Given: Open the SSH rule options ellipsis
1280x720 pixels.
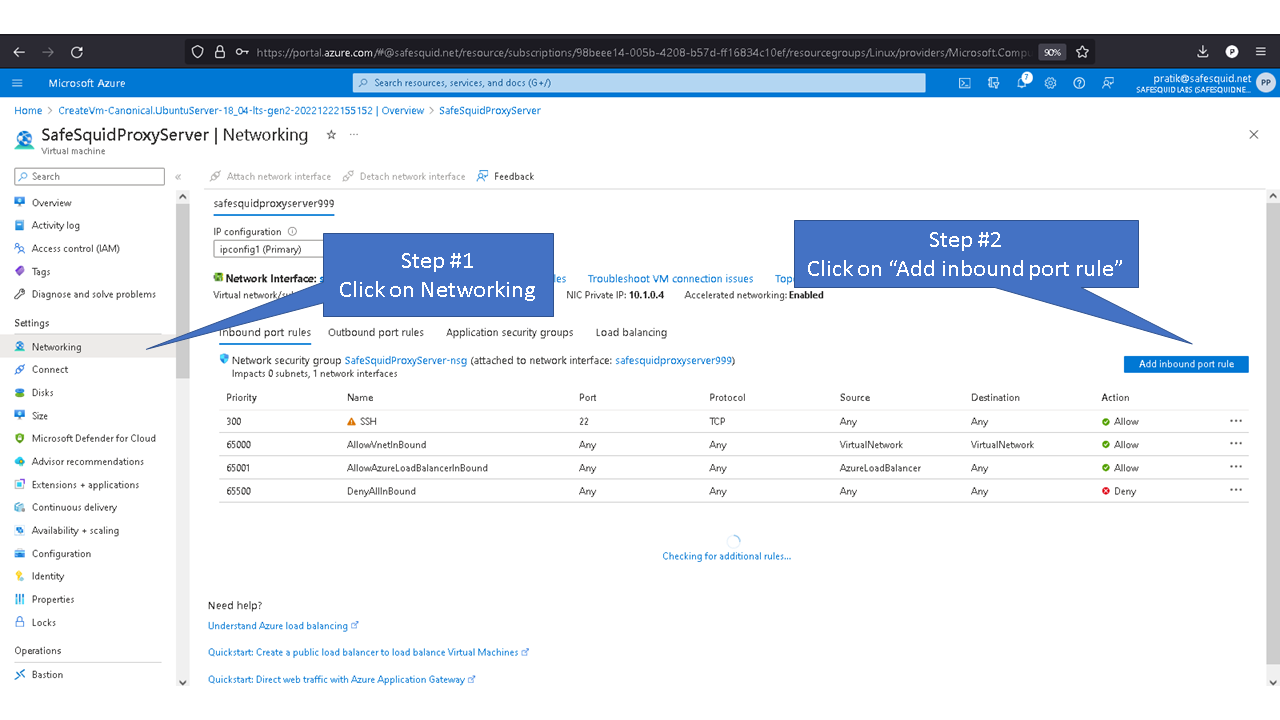Looking at the screenshot, I should (1236, 421).
